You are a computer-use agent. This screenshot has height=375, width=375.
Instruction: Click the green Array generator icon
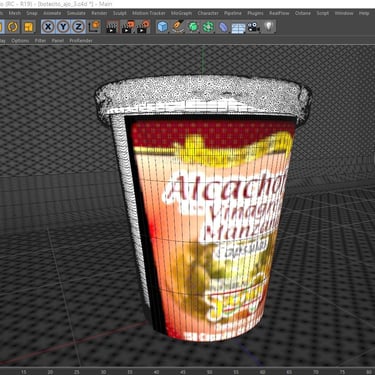click(208, 27)
